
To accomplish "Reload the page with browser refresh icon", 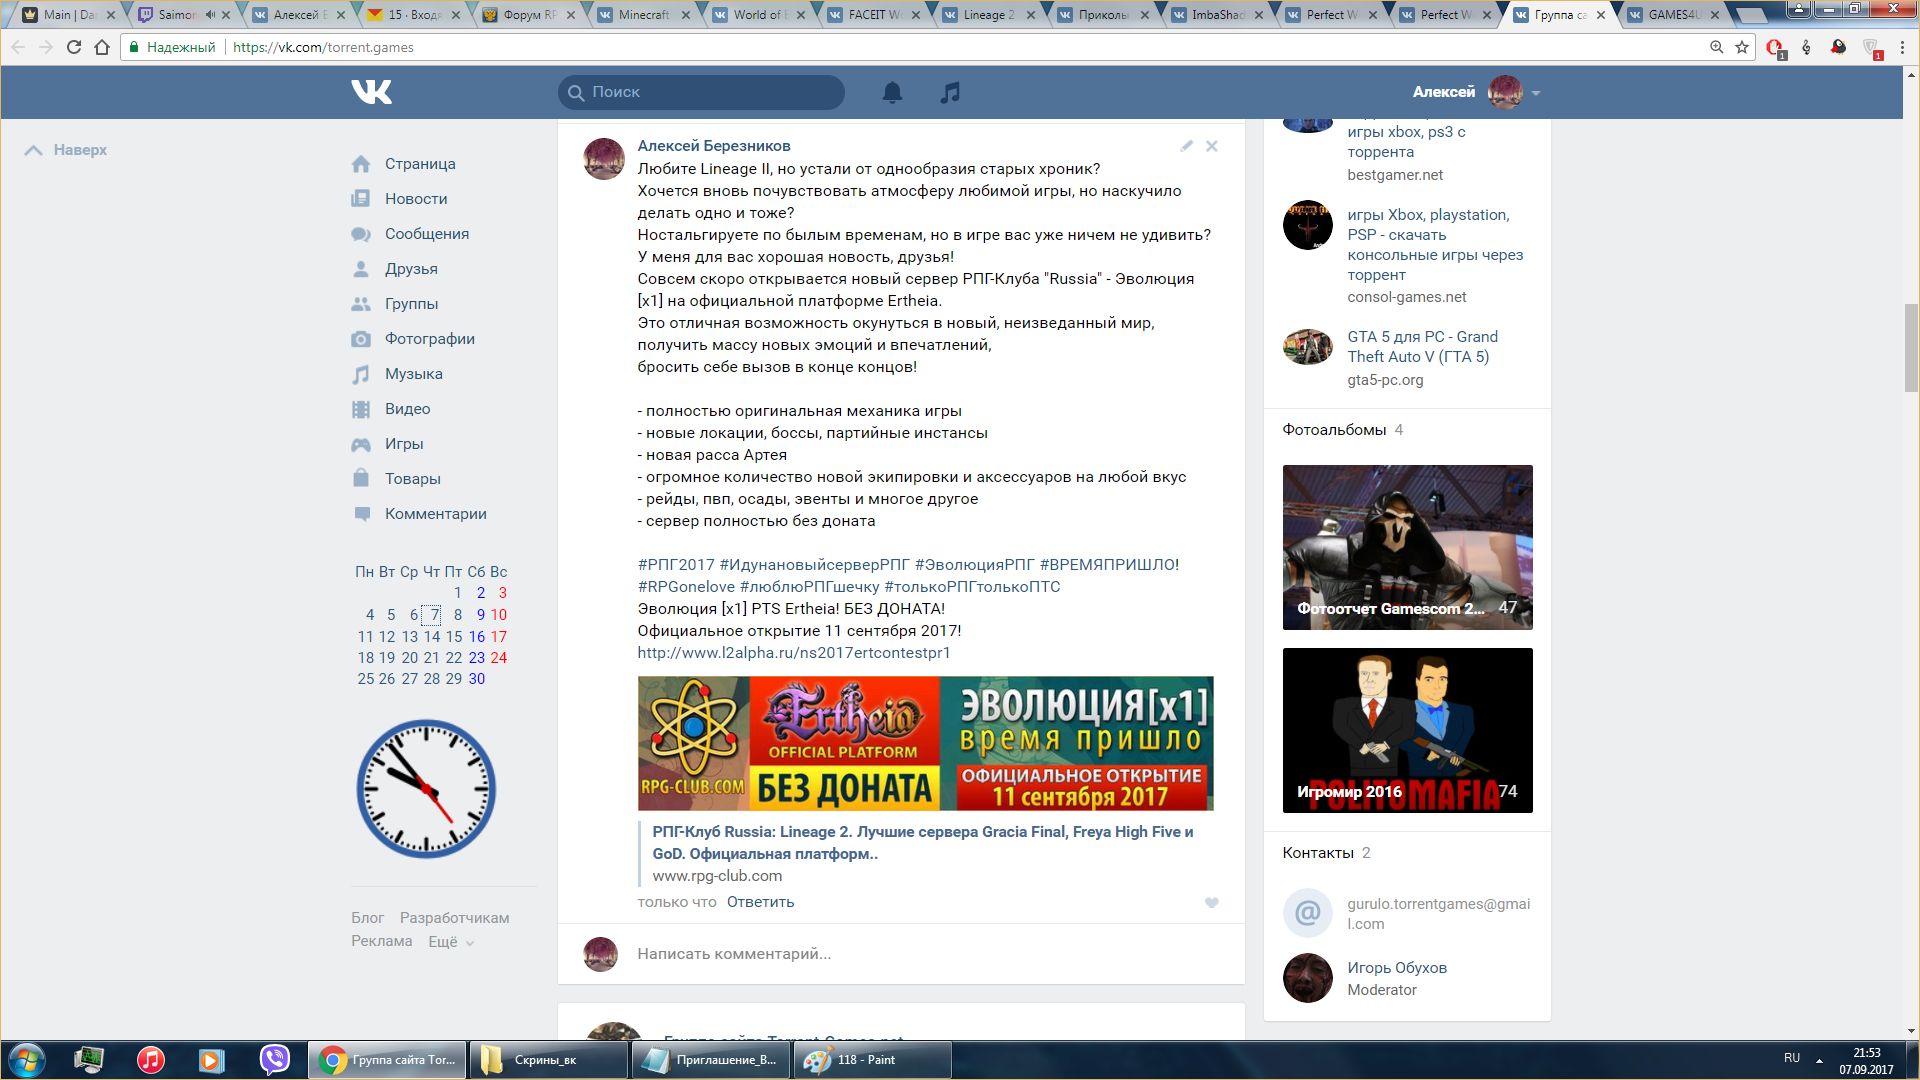I will 73,47.
